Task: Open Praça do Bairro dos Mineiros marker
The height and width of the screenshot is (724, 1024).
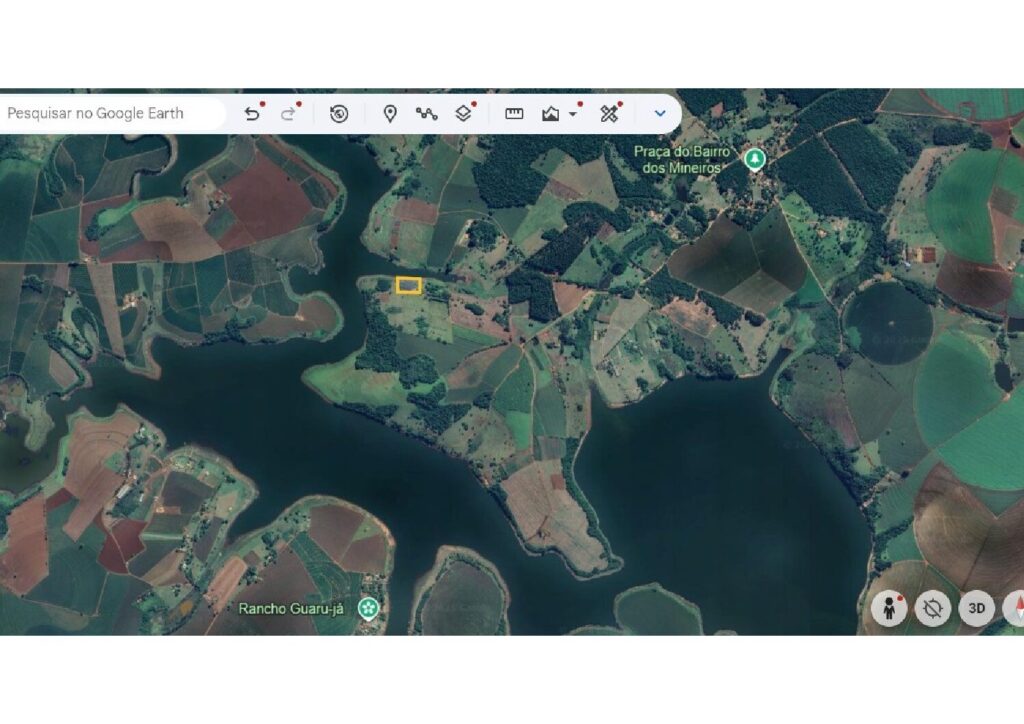Action: point(755,159)
